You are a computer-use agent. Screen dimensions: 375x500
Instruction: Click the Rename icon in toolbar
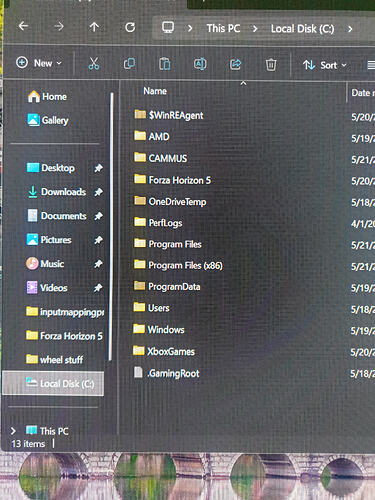(x=200, y=64)
